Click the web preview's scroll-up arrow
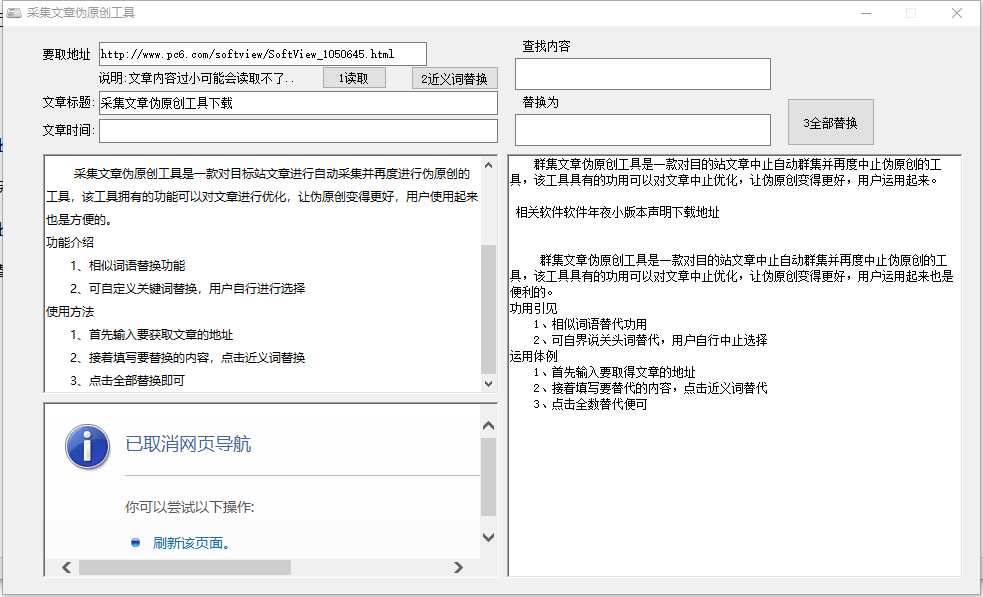Screen dimensions: 983x597 (488, 426)
